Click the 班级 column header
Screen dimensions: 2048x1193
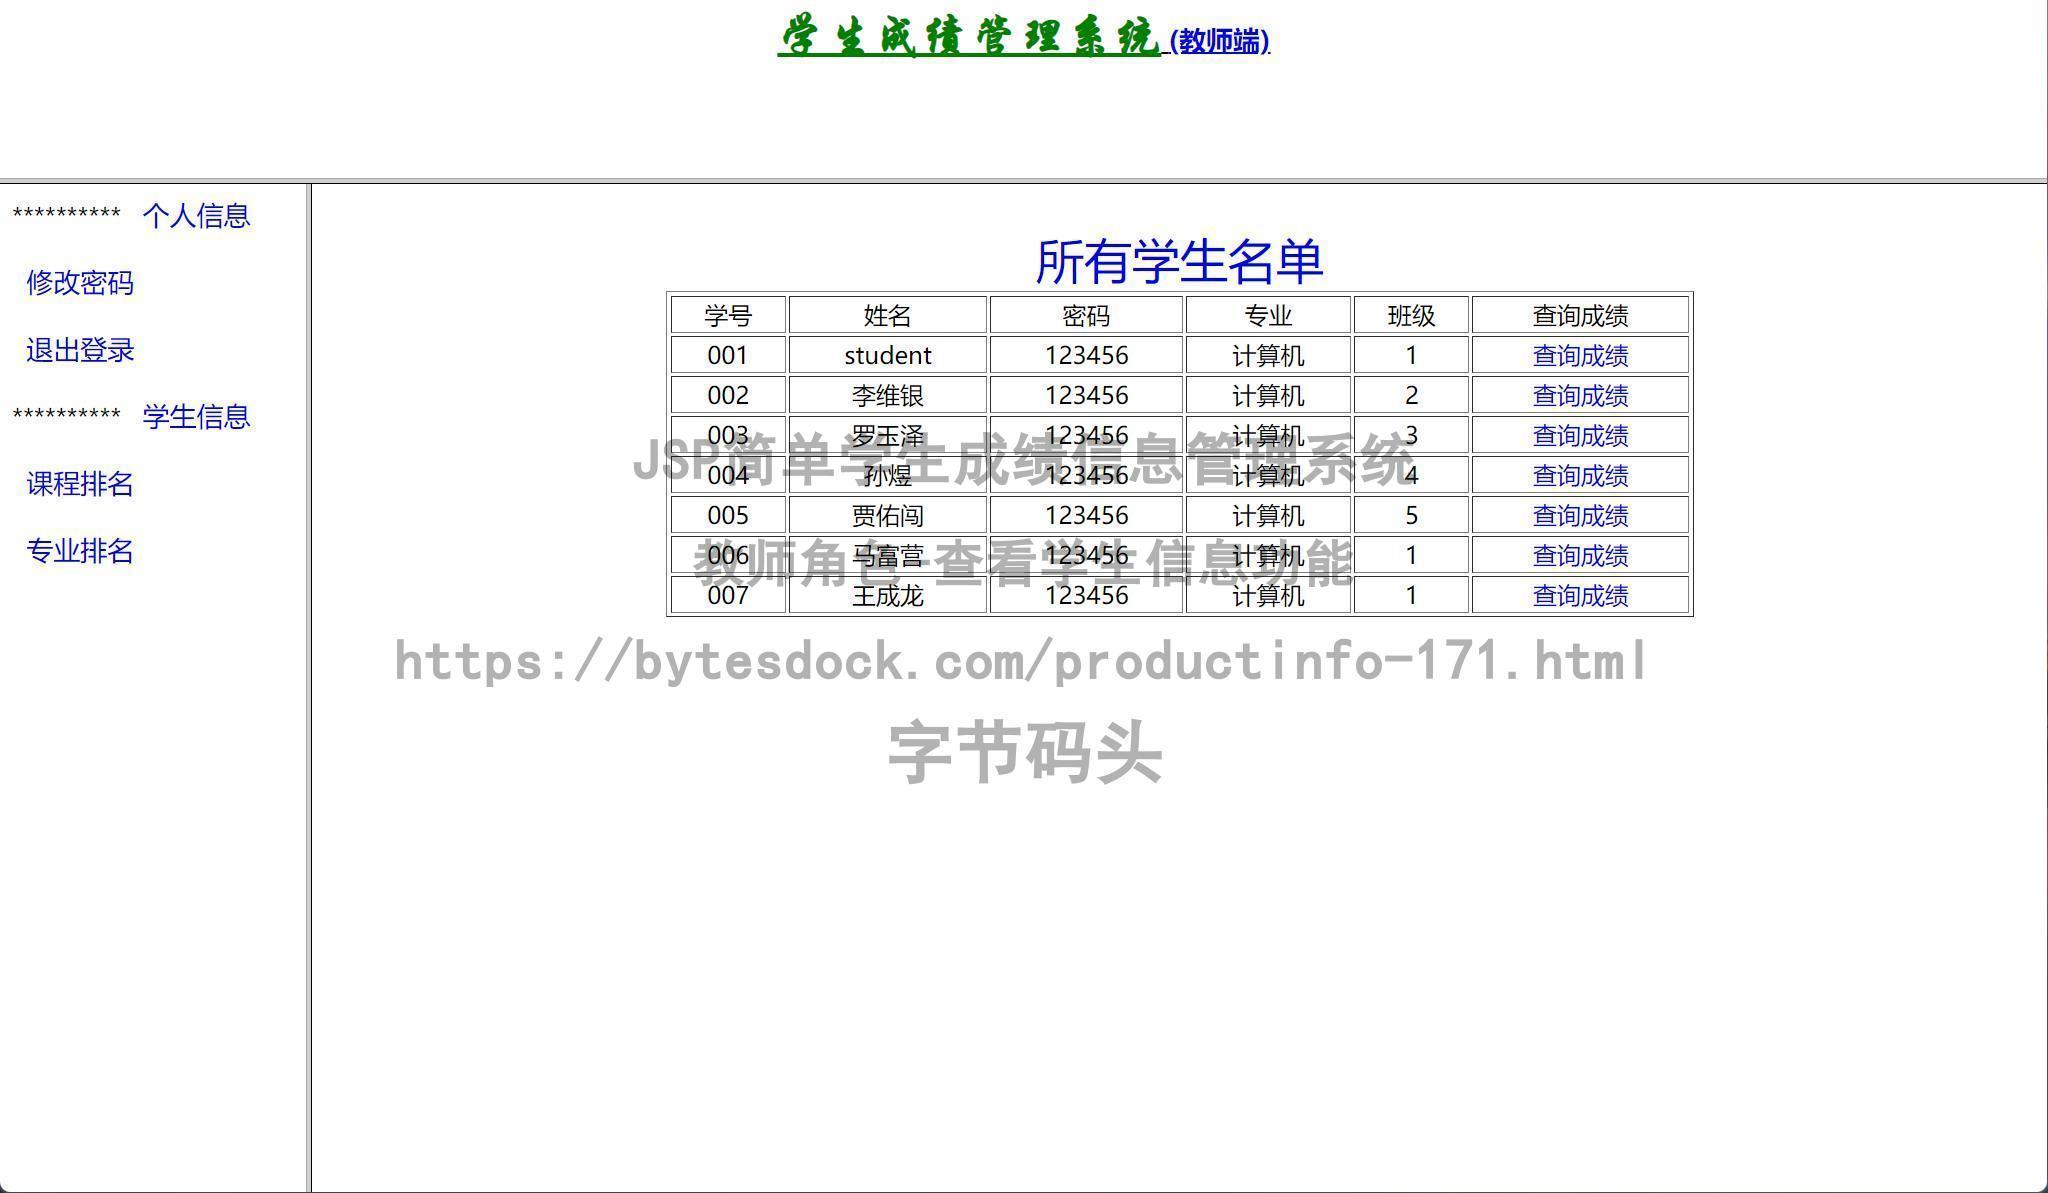(x=1410, y=314)
